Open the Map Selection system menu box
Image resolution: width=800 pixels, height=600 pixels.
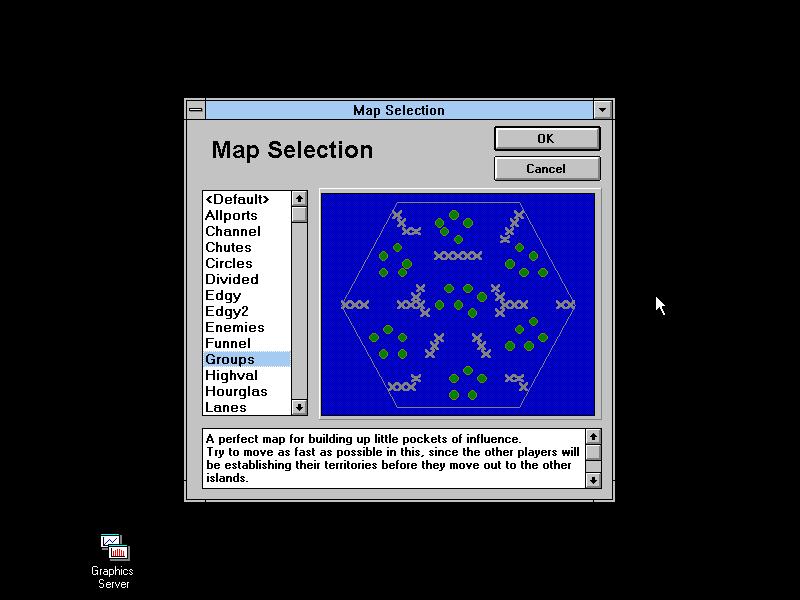tap(196, 110)
